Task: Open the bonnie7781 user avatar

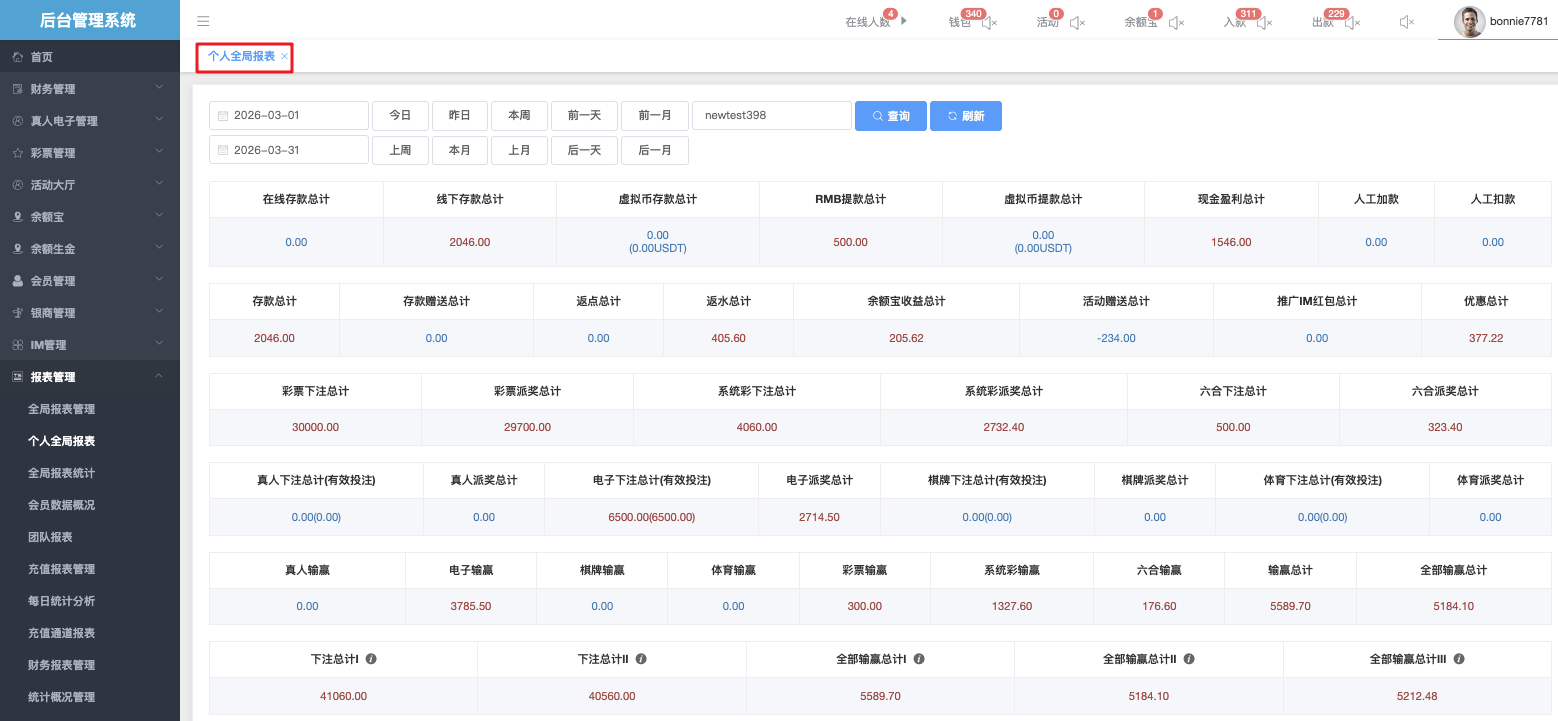Action: point(1468,22)
